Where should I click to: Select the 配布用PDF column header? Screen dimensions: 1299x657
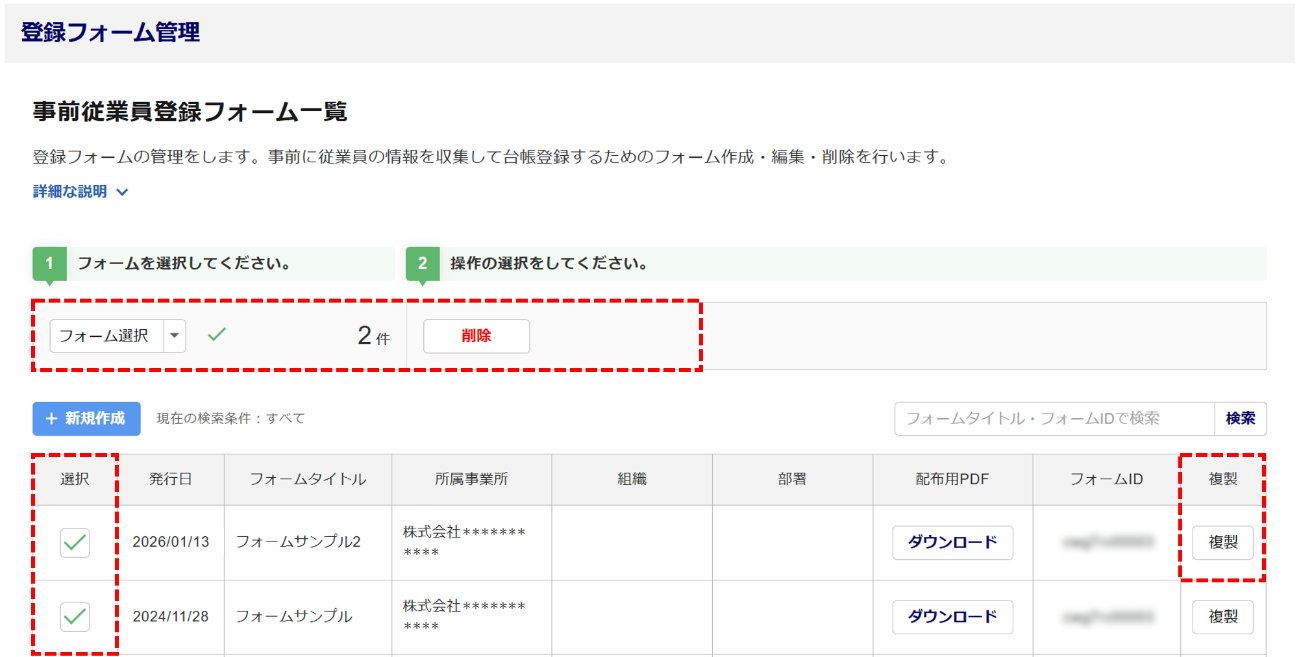pyautogui.click(x=952, y=479)
